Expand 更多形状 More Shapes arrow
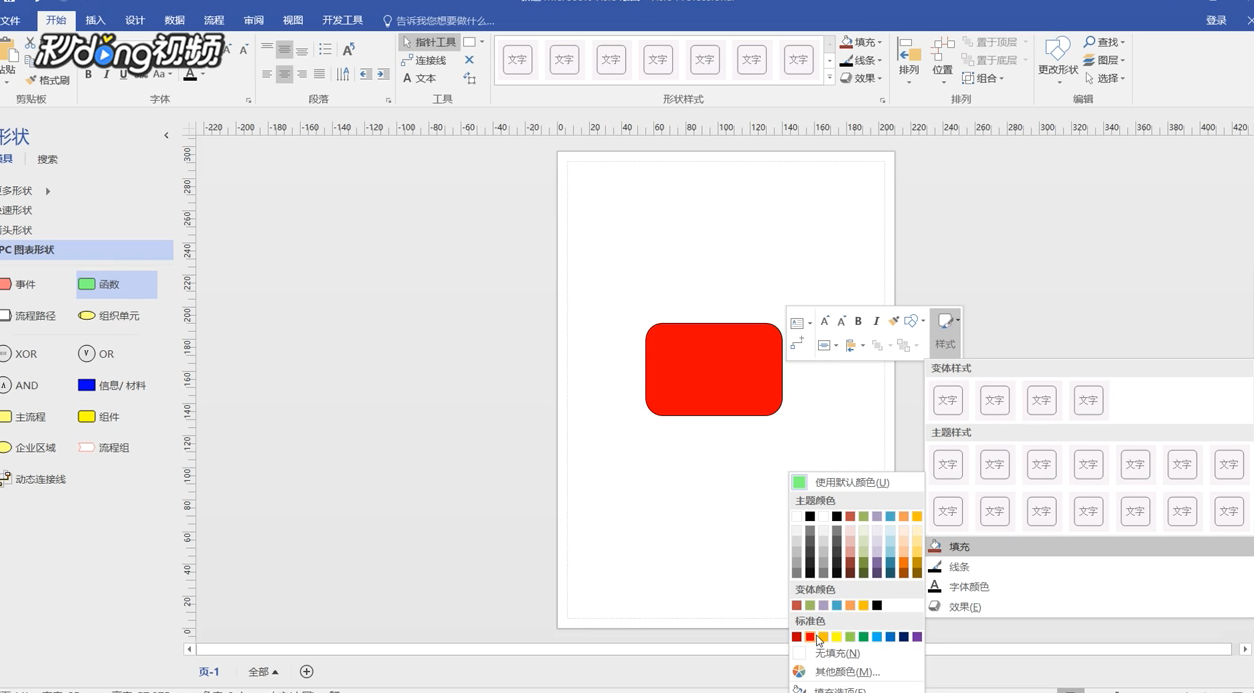1254x693 pixels. point(47,191)
